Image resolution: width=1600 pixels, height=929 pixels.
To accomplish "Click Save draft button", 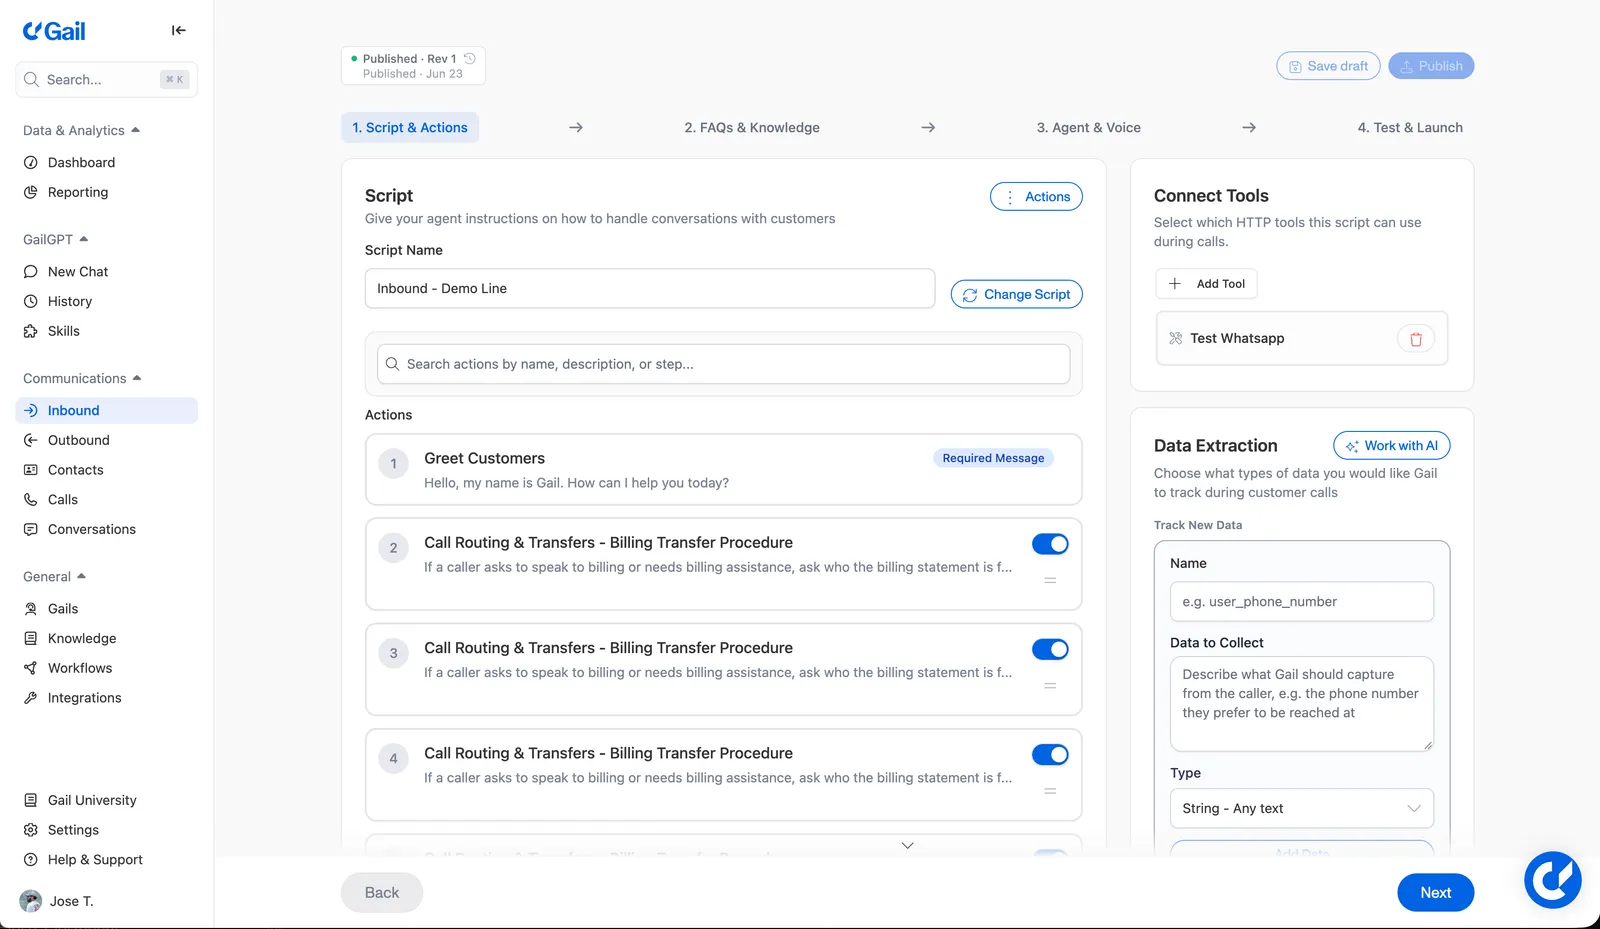I will (1328, 66).
